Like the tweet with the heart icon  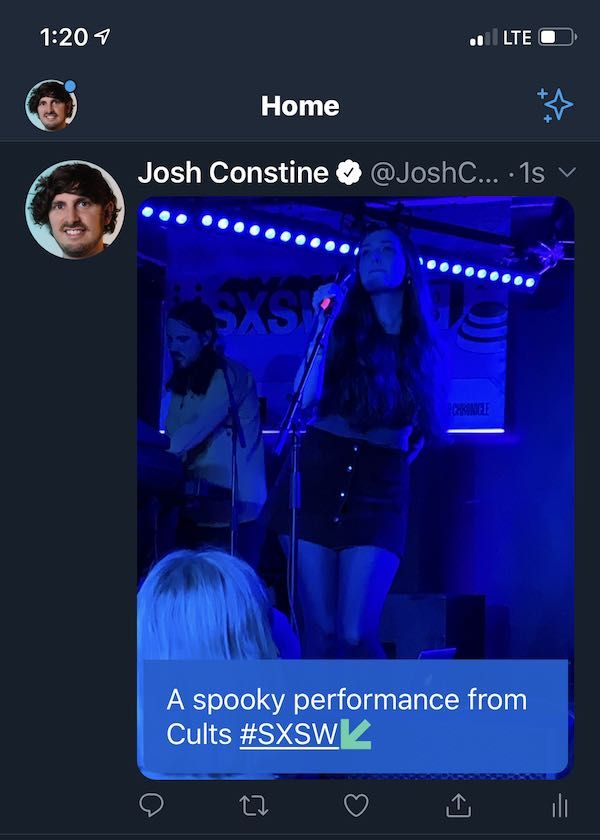356,806
